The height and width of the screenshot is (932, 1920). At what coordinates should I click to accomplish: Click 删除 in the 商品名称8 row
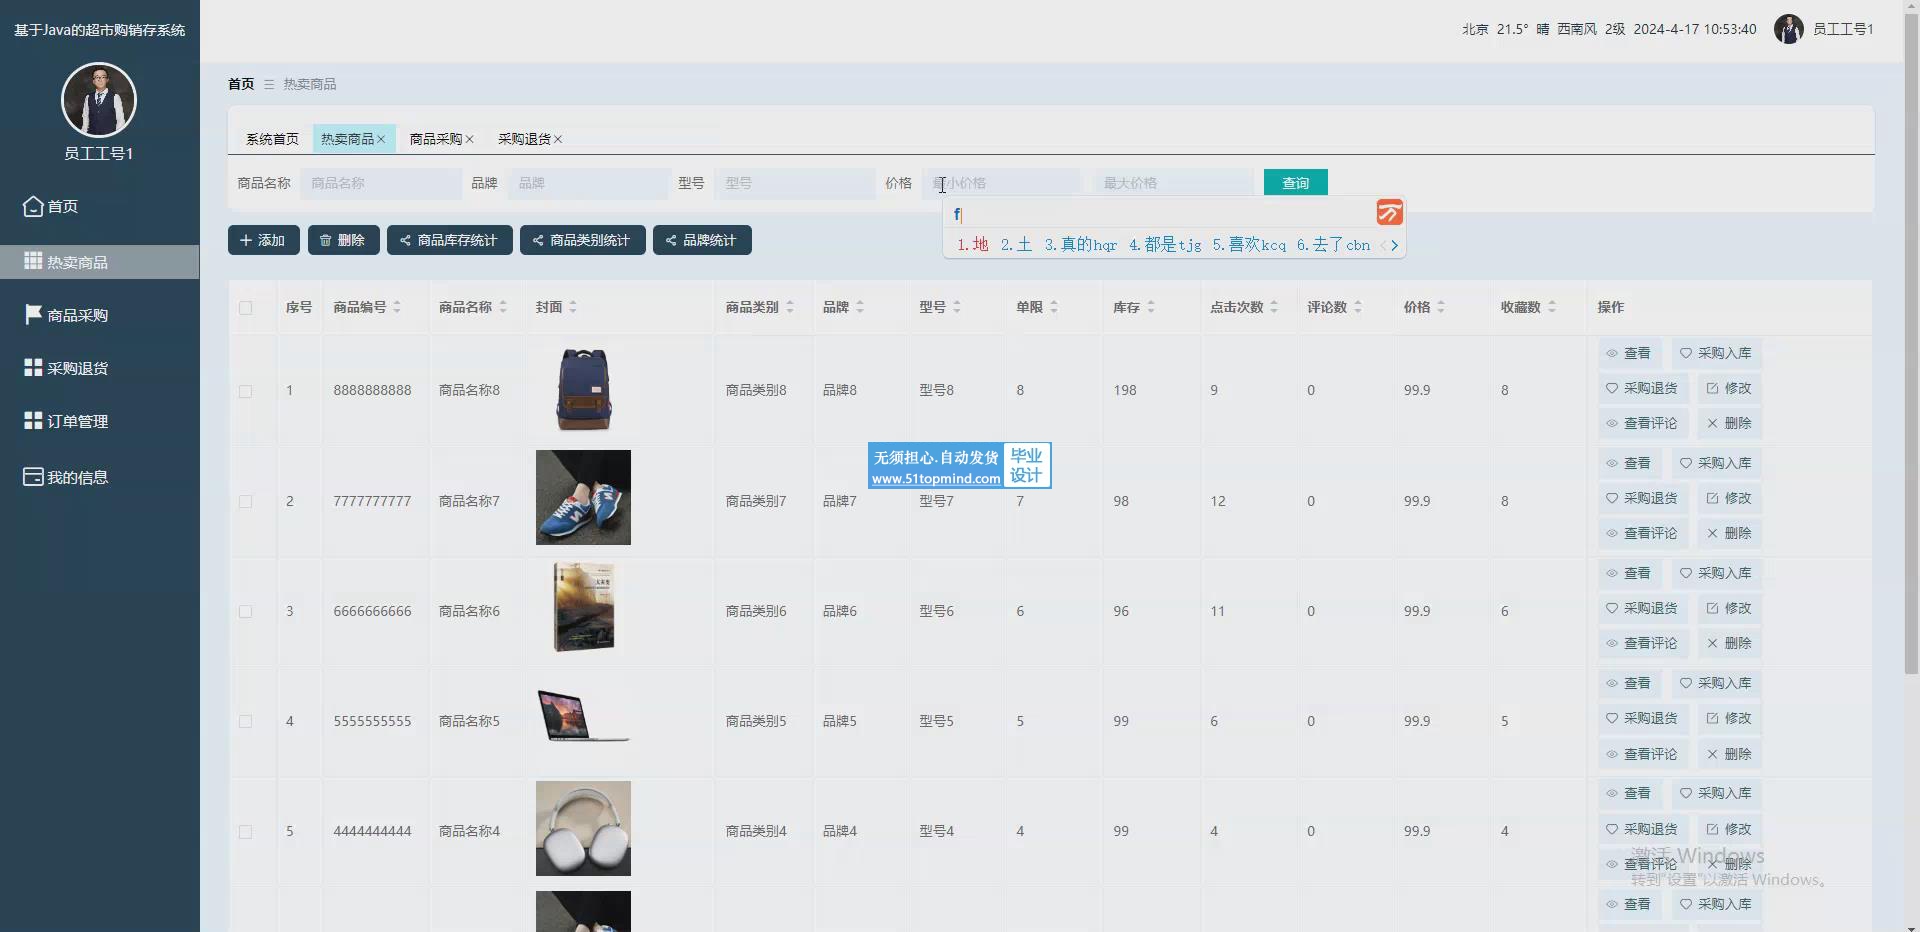(1729, 423)
